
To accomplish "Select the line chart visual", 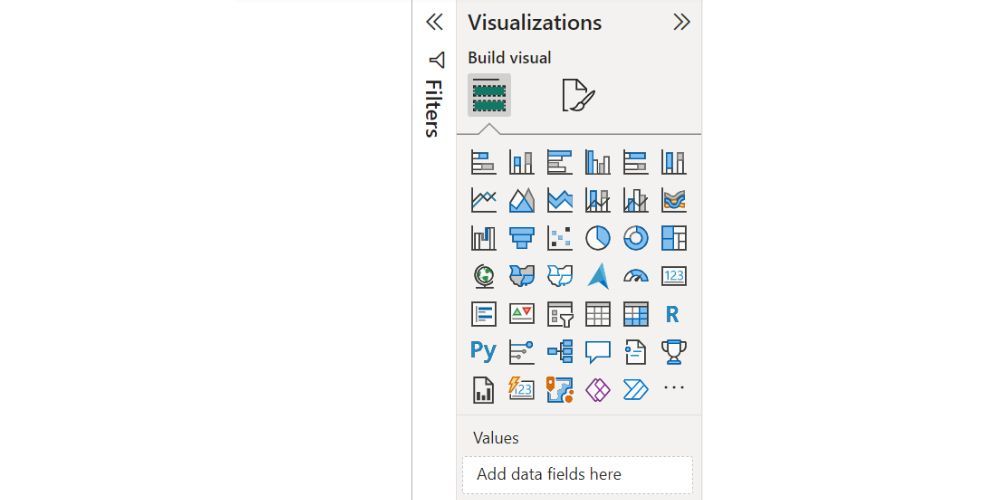I will tap(484, 200).
